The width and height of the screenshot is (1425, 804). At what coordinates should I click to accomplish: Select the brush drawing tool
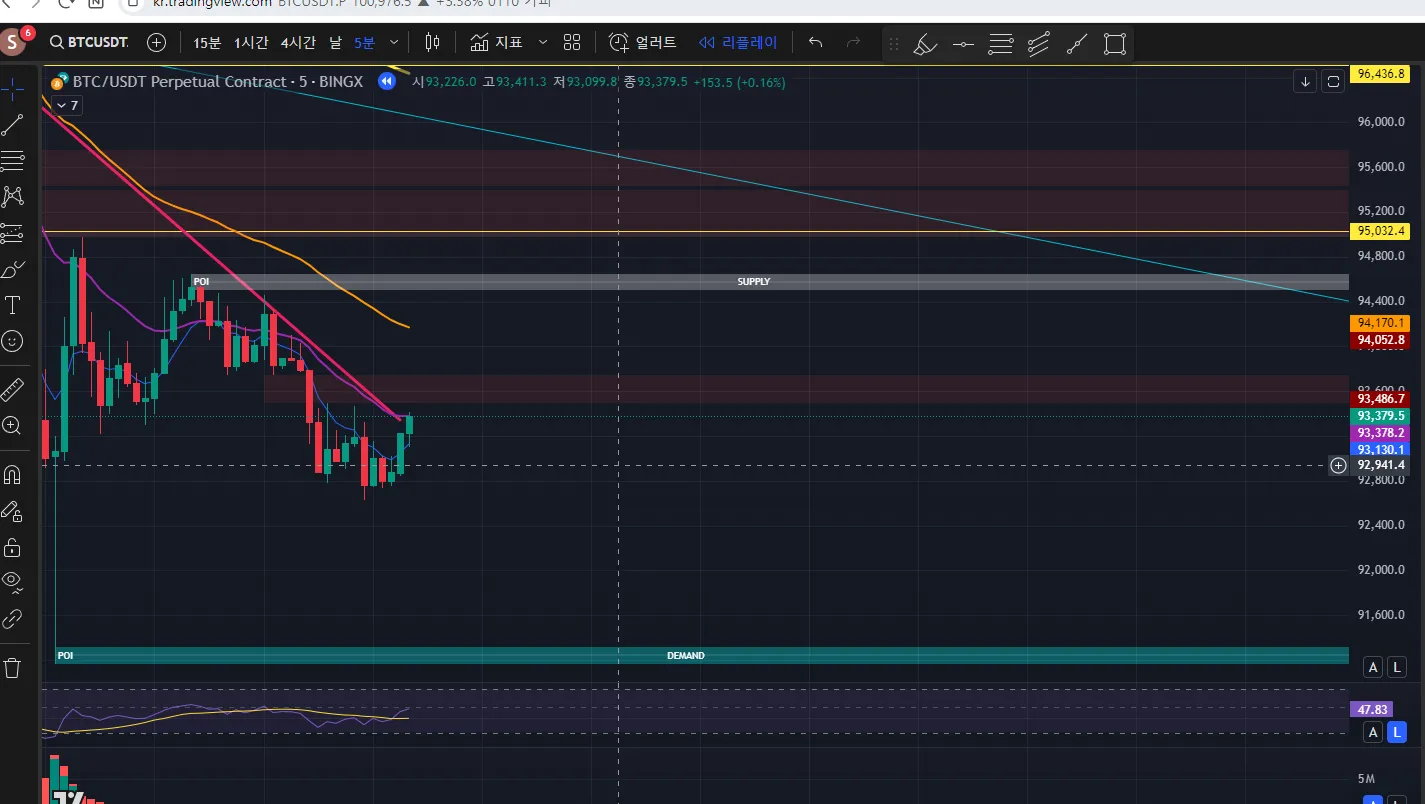tap(13, 269)
